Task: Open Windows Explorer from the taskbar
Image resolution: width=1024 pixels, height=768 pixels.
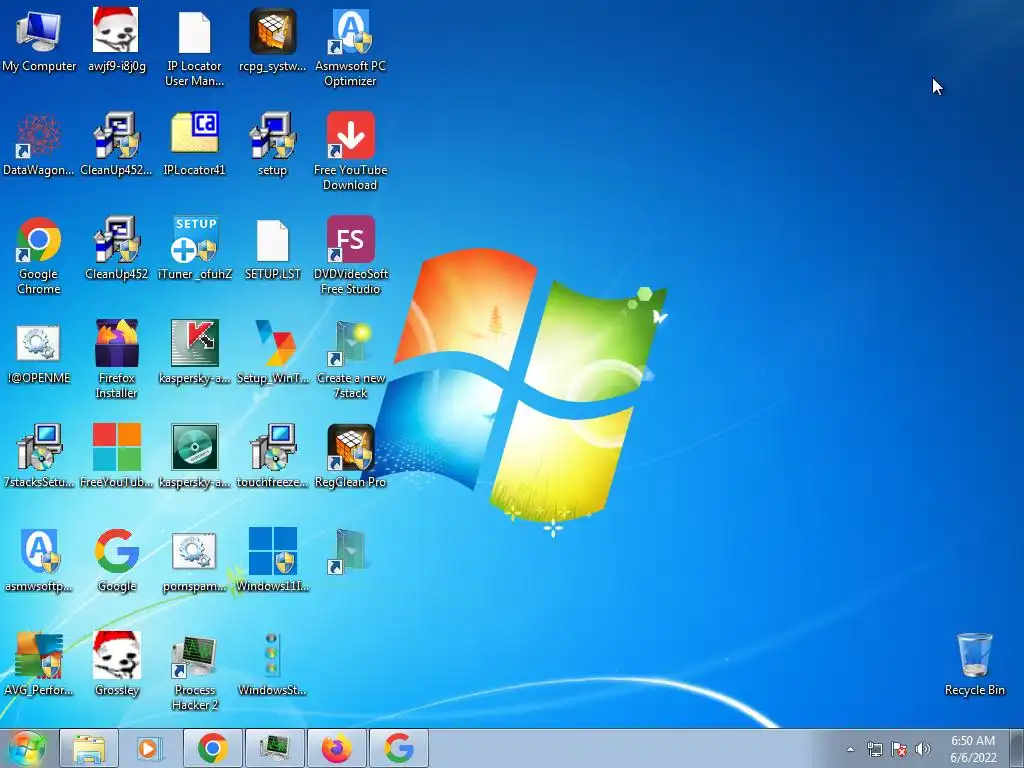Action: click(x=89, y=748)
